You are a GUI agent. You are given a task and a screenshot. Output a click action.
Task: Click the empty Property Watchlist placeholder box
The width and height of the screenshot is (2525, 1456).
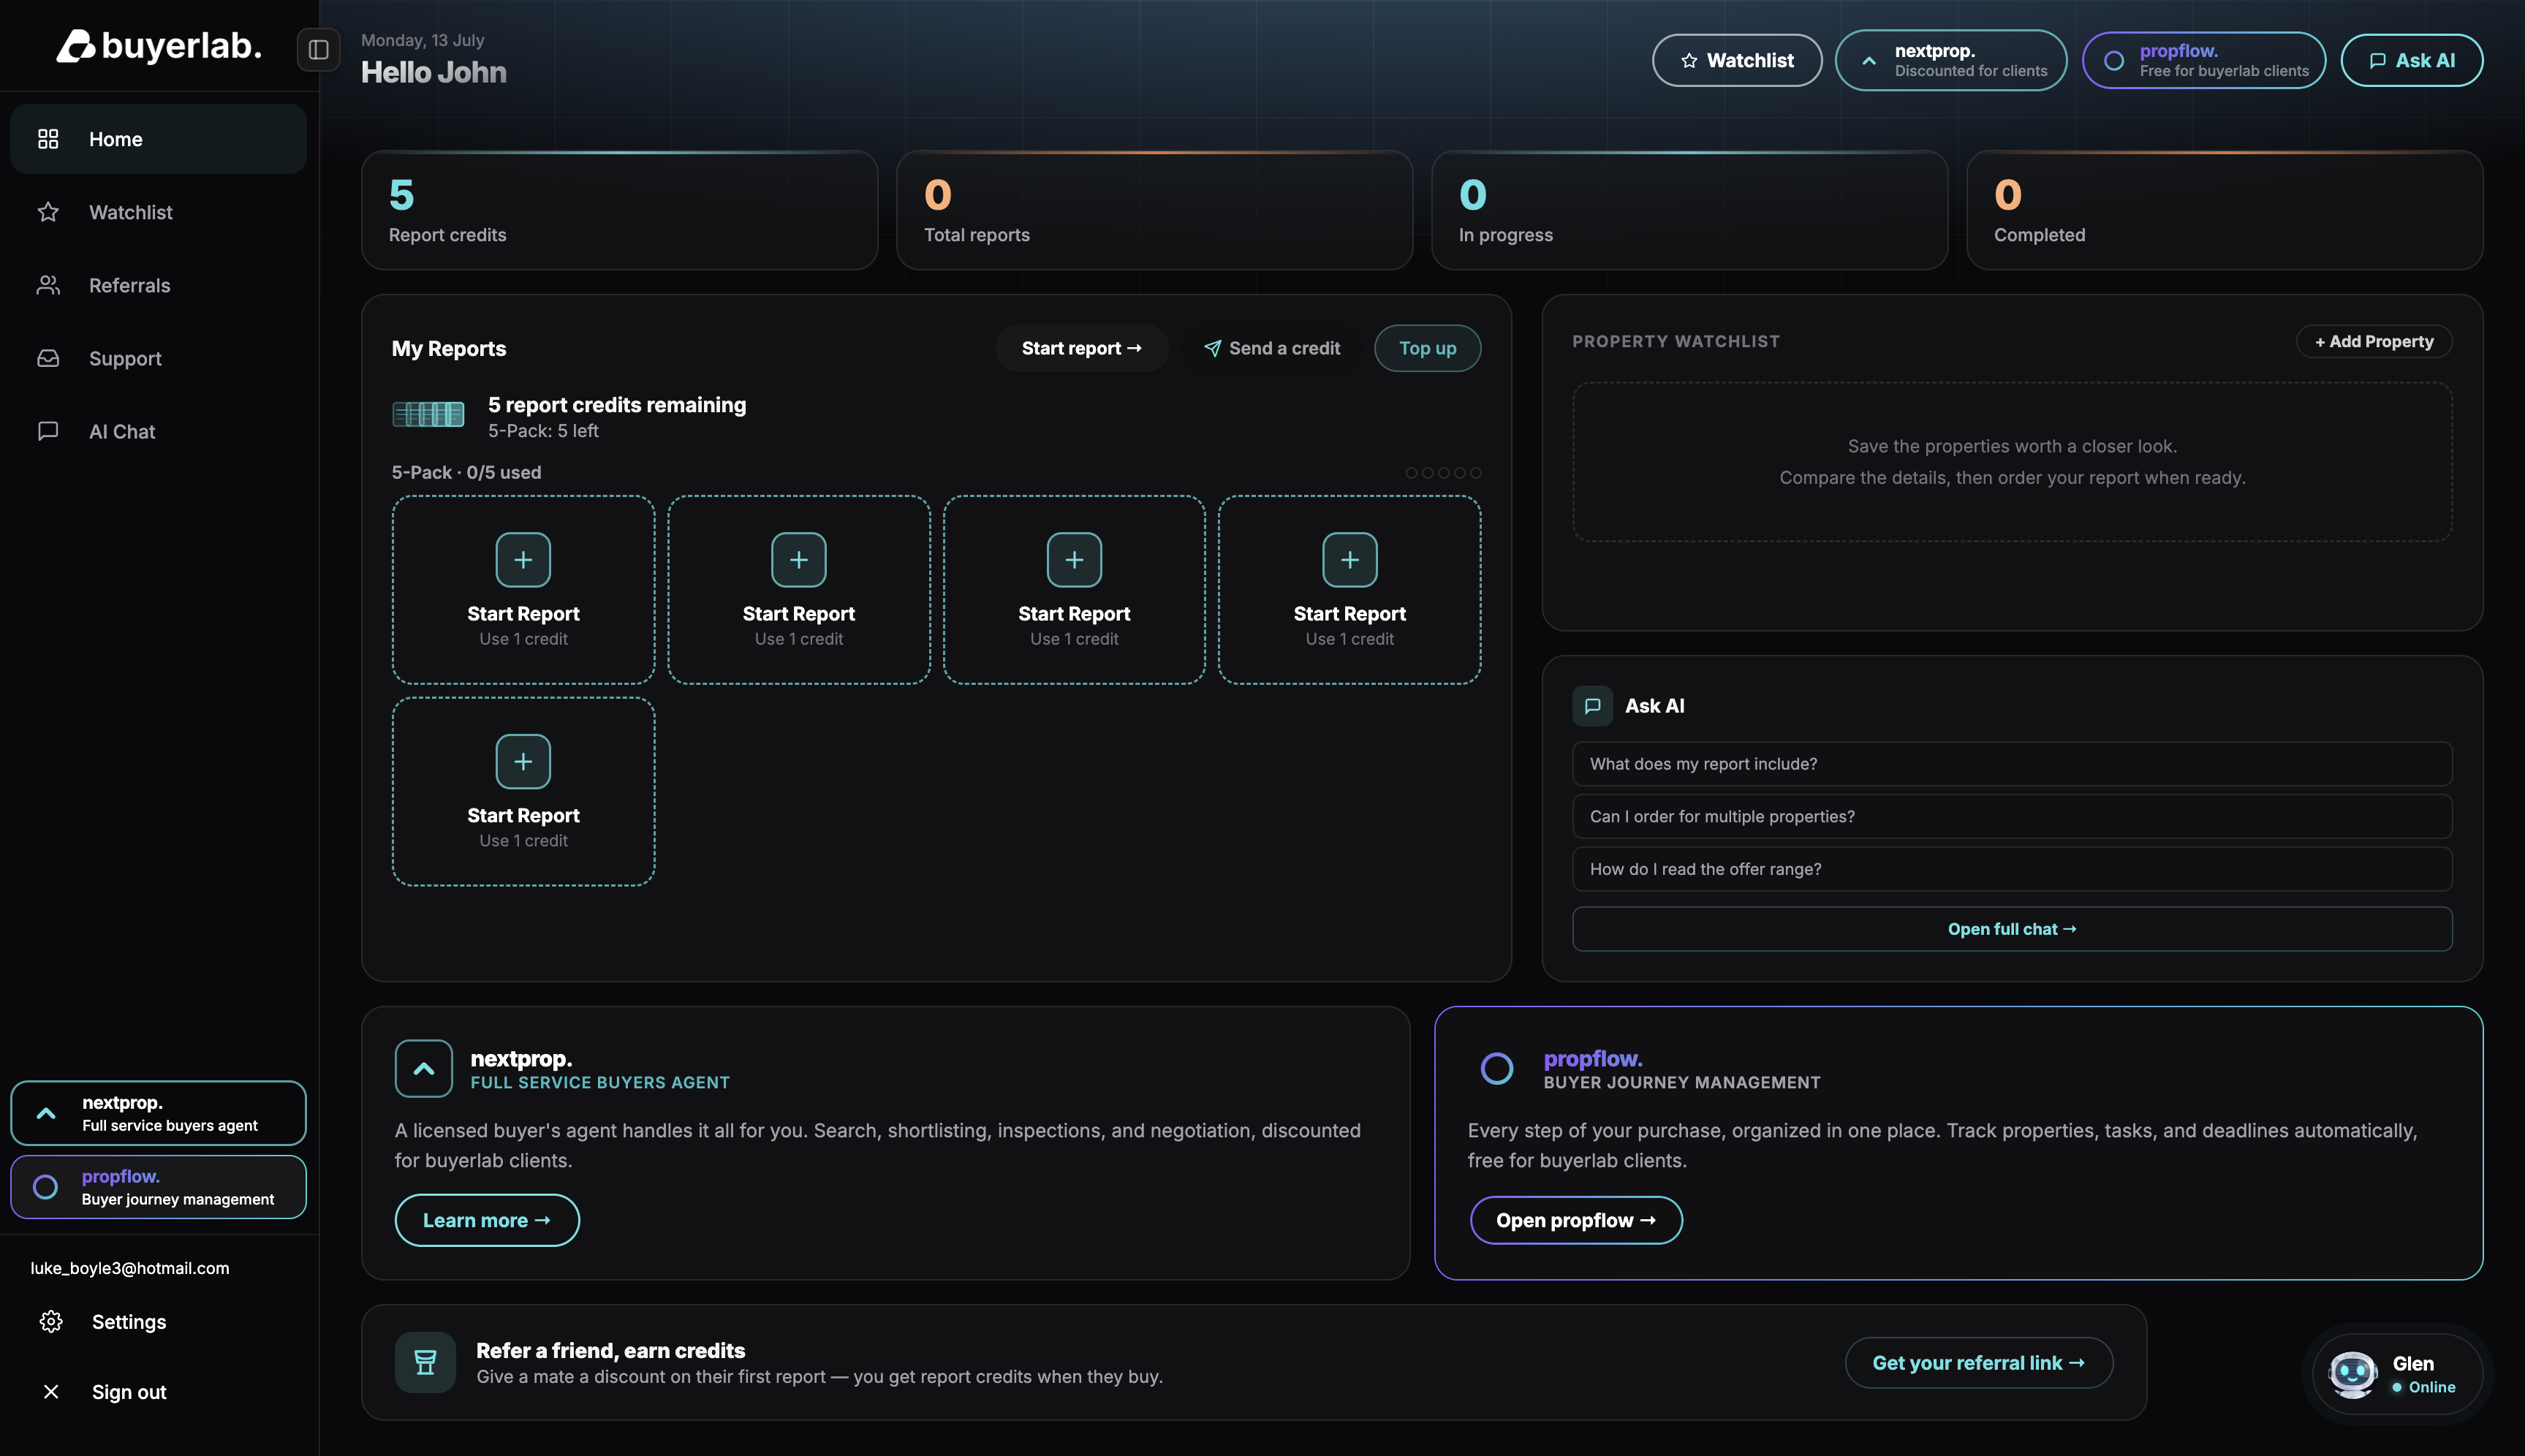click(2012, 462)
